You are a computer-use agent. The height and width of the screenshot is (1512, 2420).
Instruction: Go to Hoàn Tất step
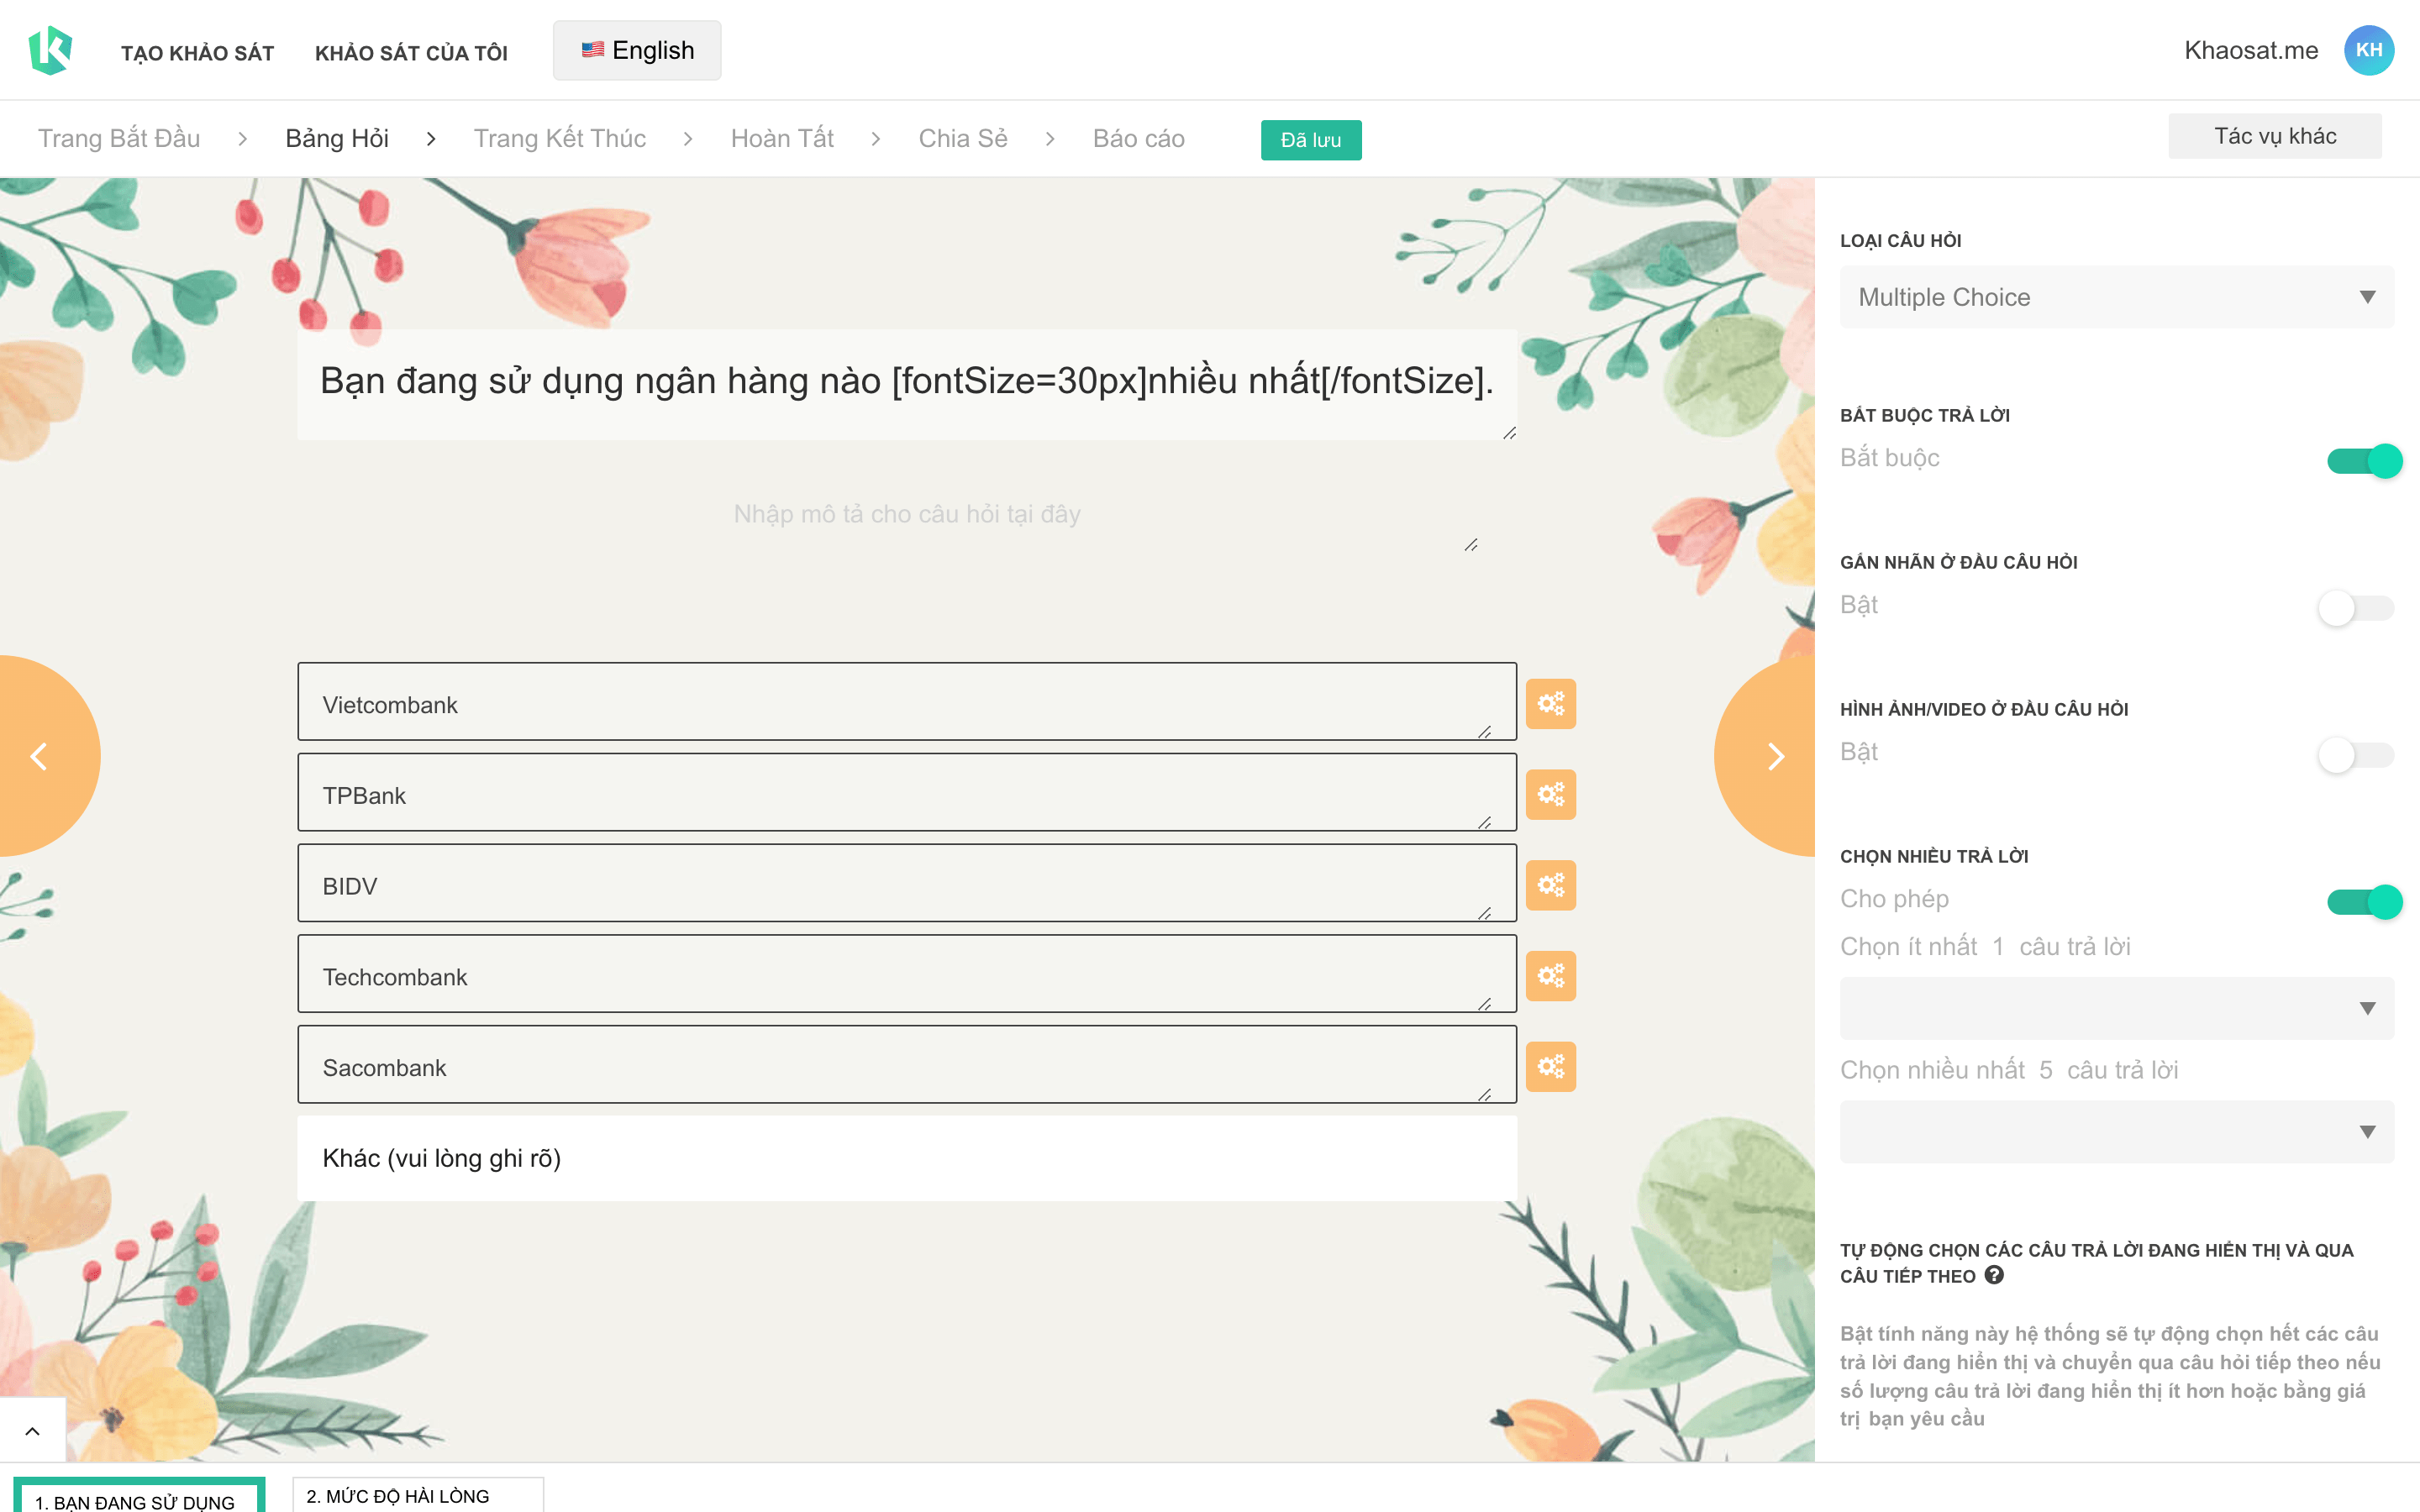pos(782,138)
